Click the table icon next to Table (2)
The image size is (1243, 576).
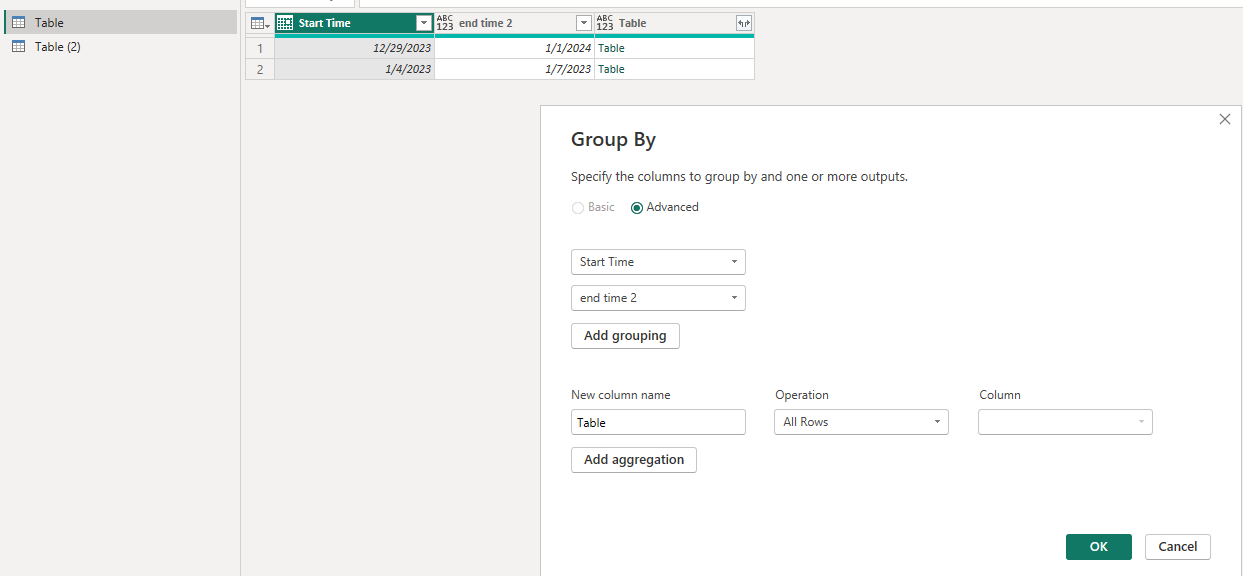coord(18,47)
